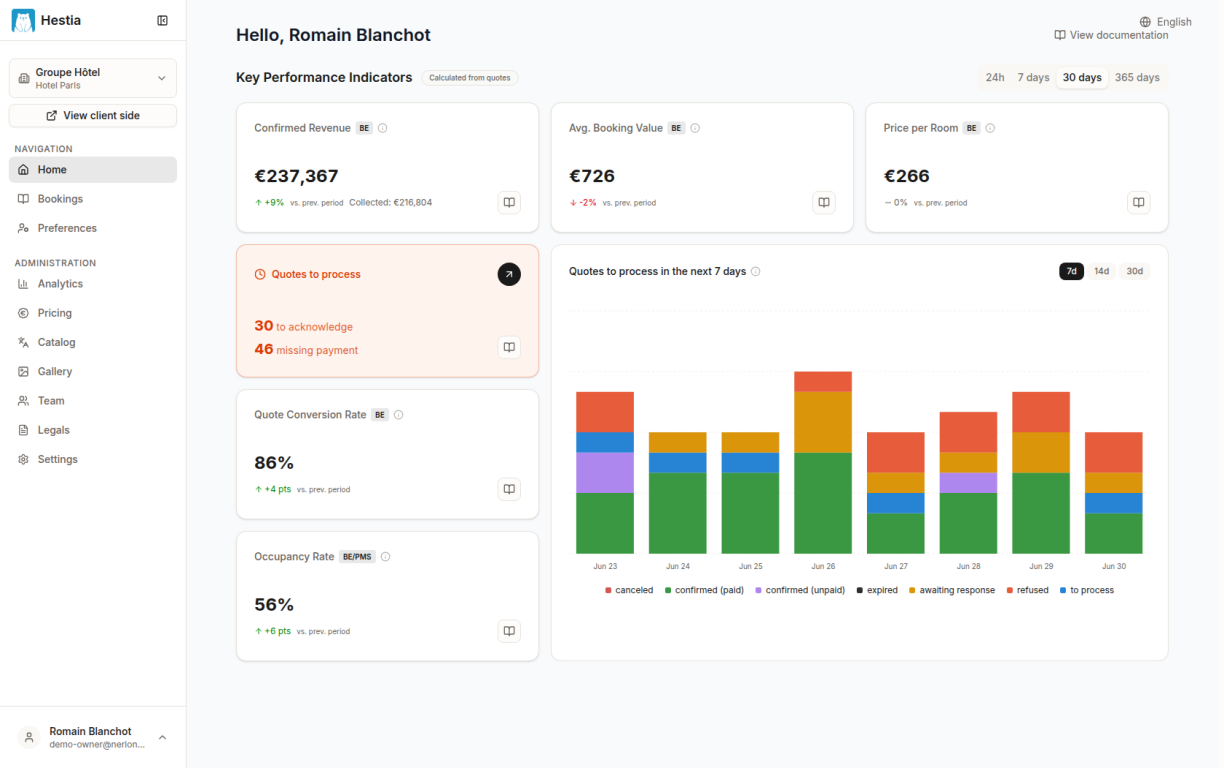Click info icon next to Price per Room

point(990,128)
